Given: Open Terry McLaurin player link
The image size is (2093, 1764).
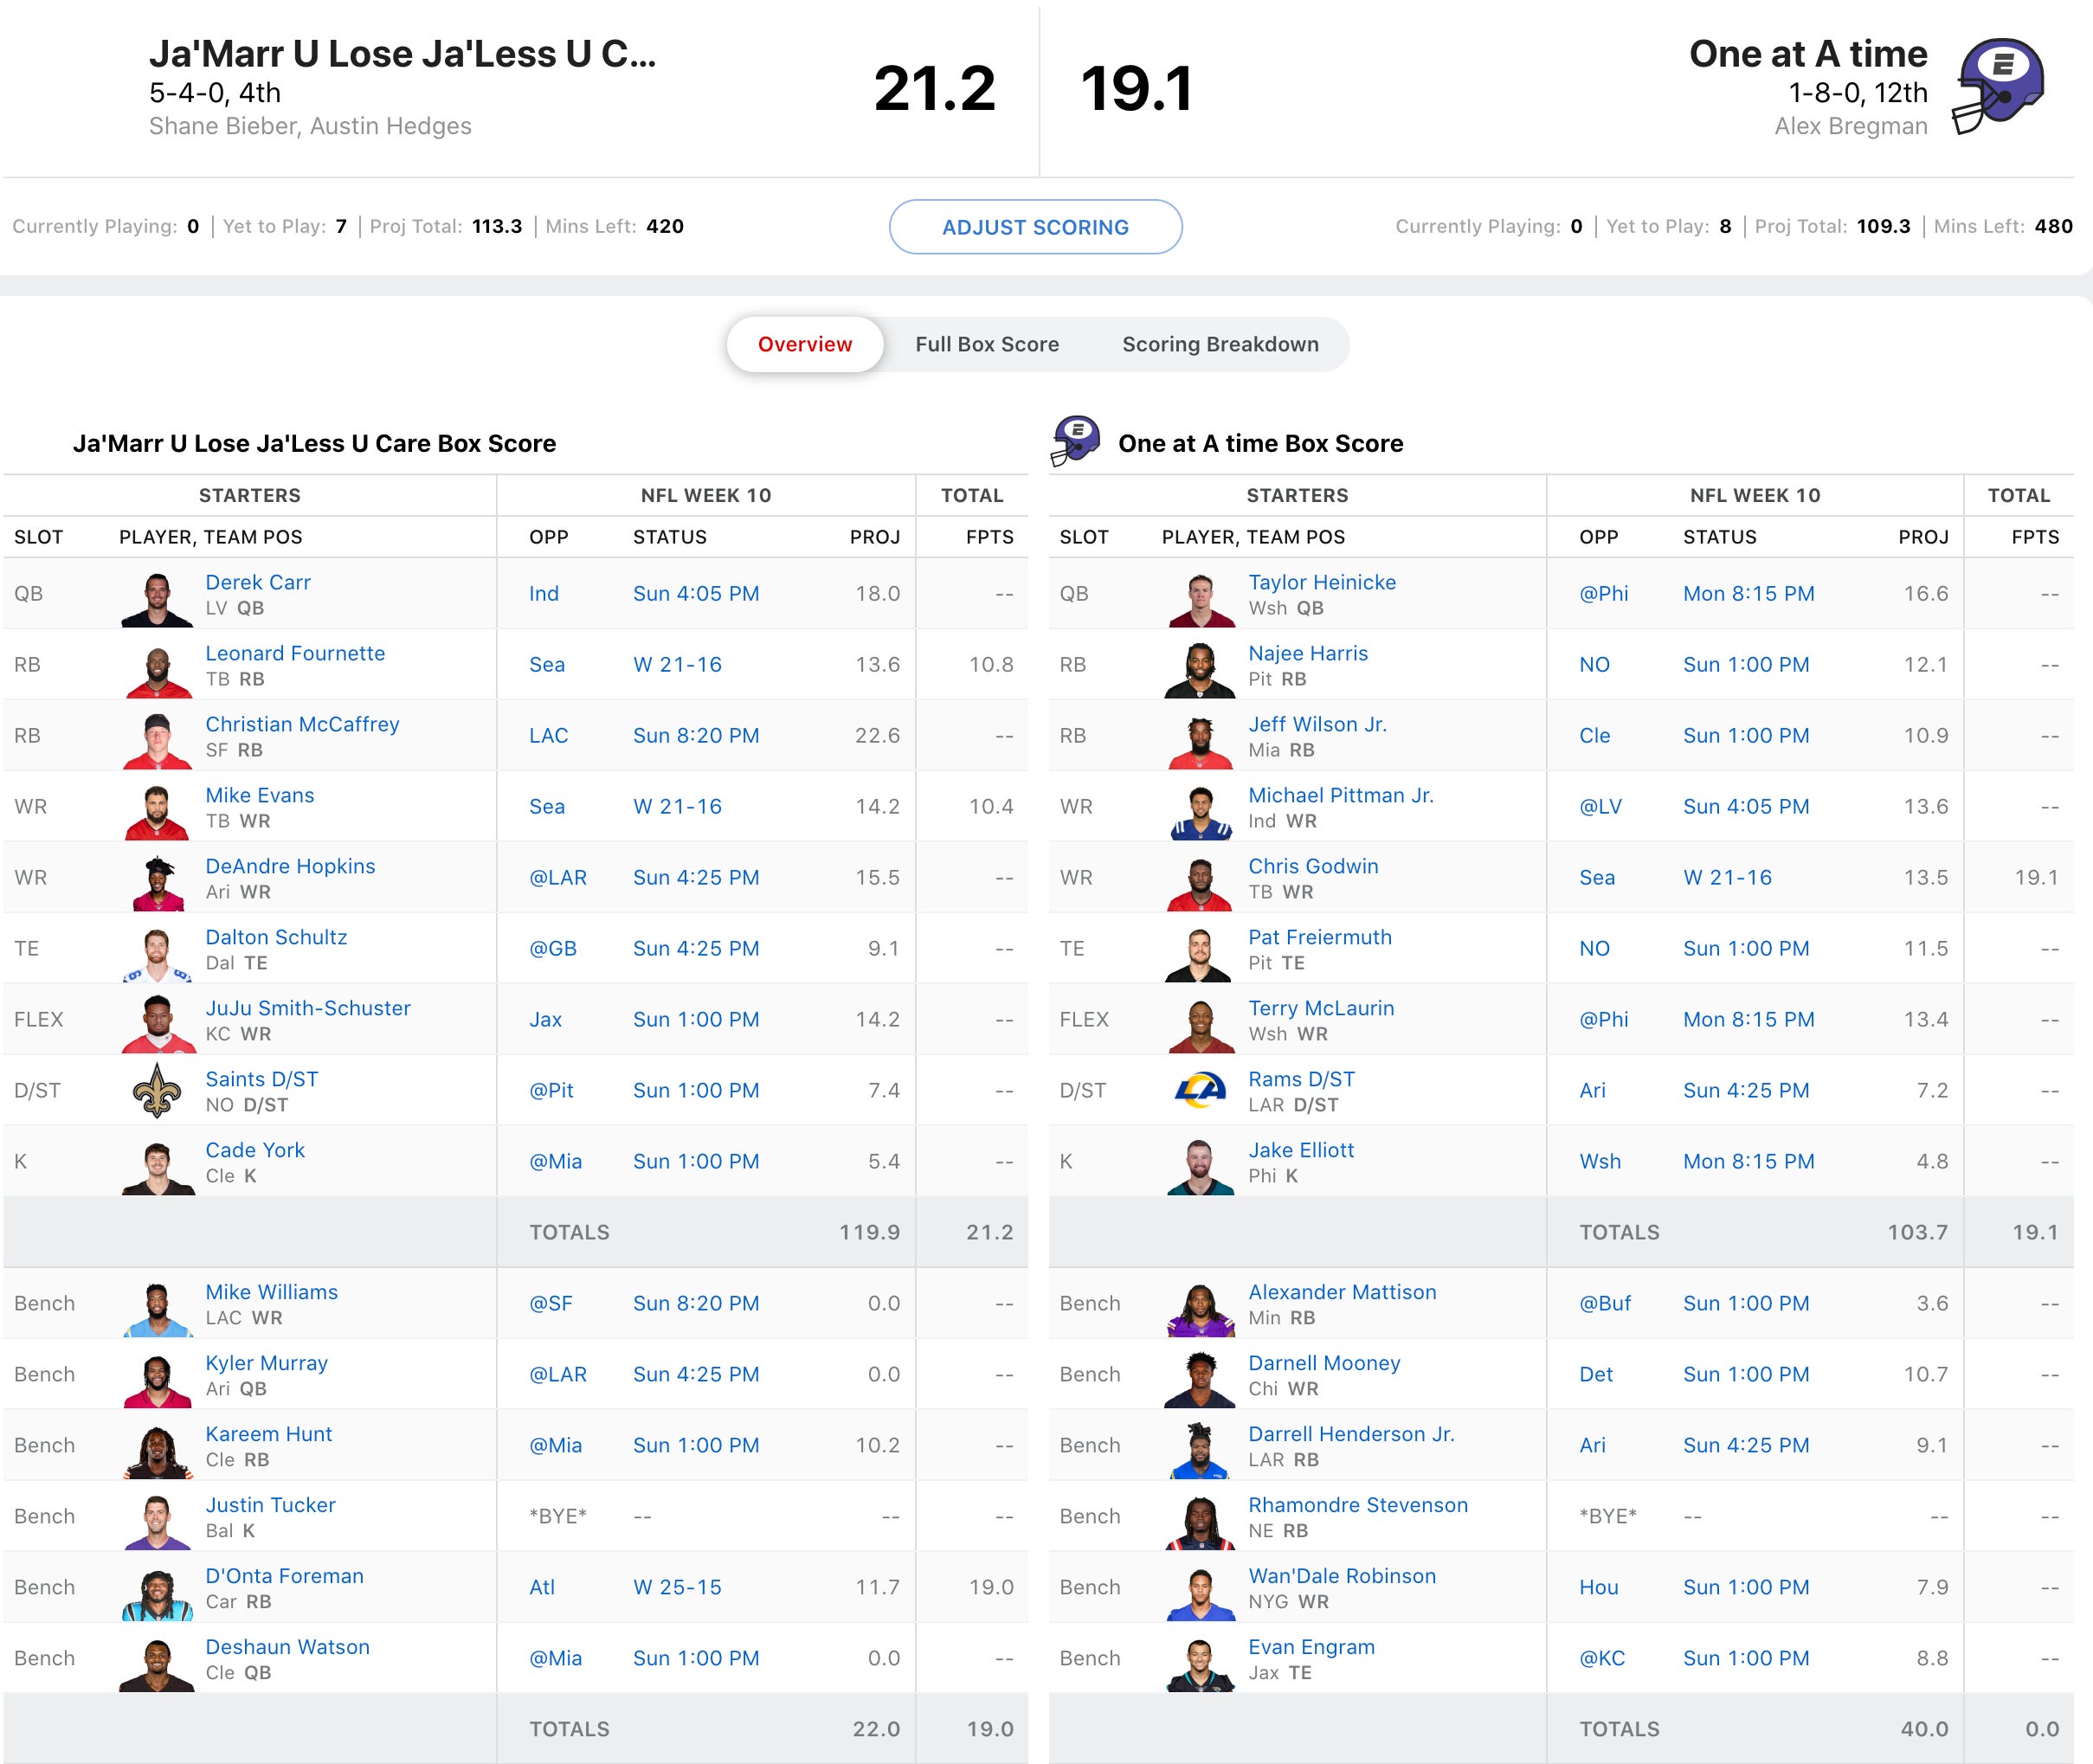Looking at the screenshot, I should (x=1320, y=1008).
